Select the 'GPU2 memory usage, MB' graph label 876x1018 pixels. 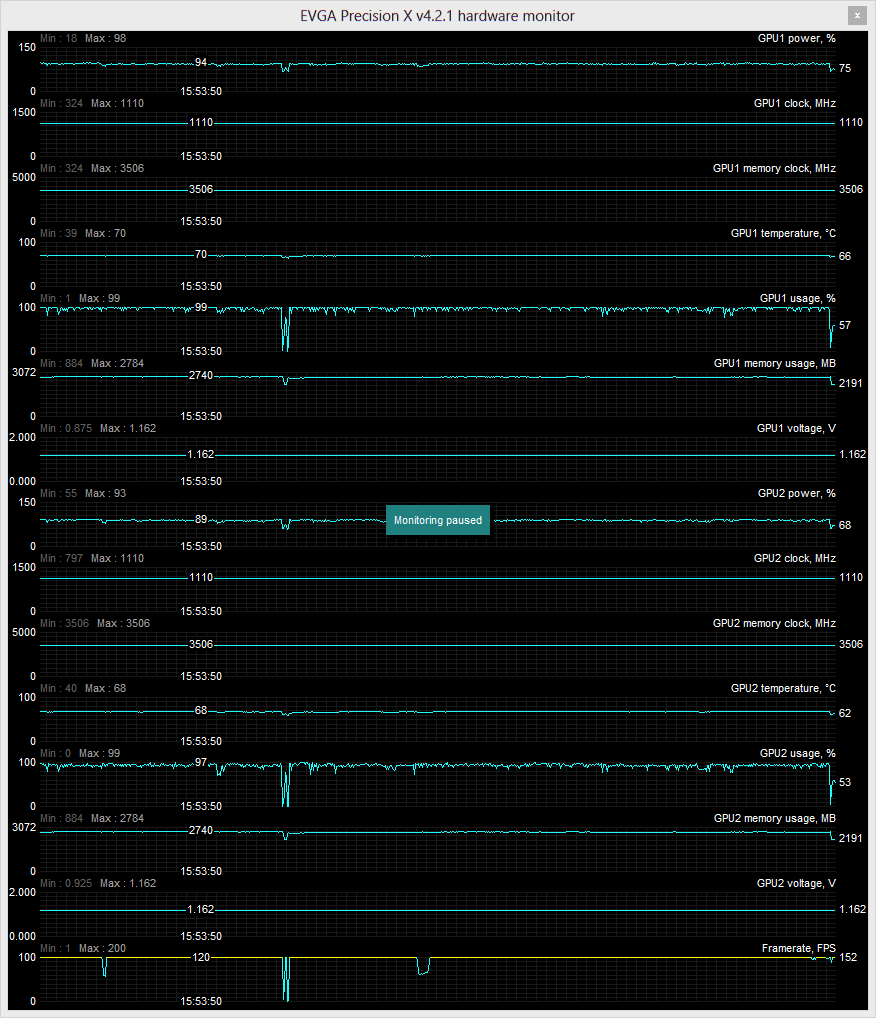(775, 818)
